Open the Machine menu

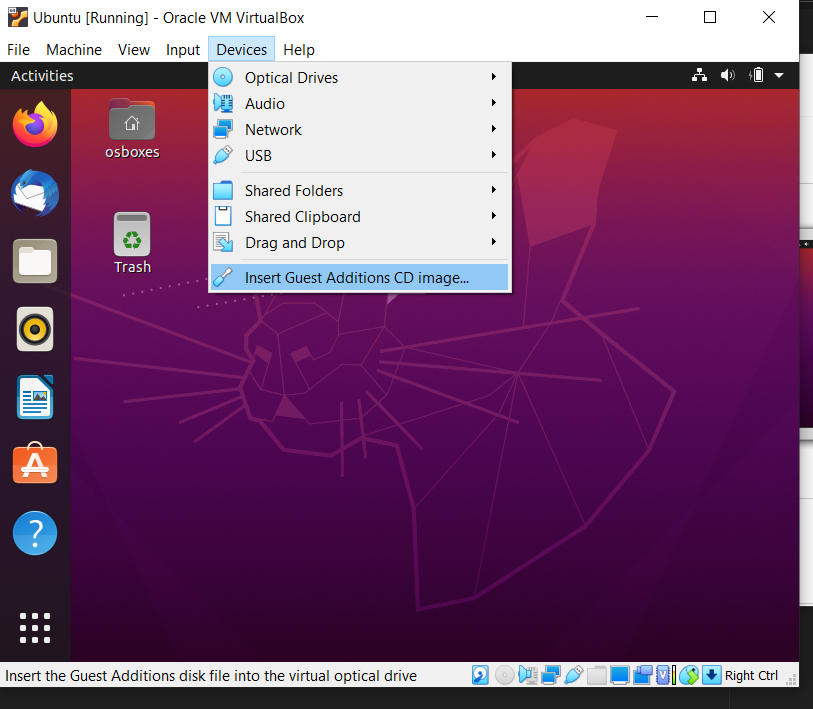point(74,50)
